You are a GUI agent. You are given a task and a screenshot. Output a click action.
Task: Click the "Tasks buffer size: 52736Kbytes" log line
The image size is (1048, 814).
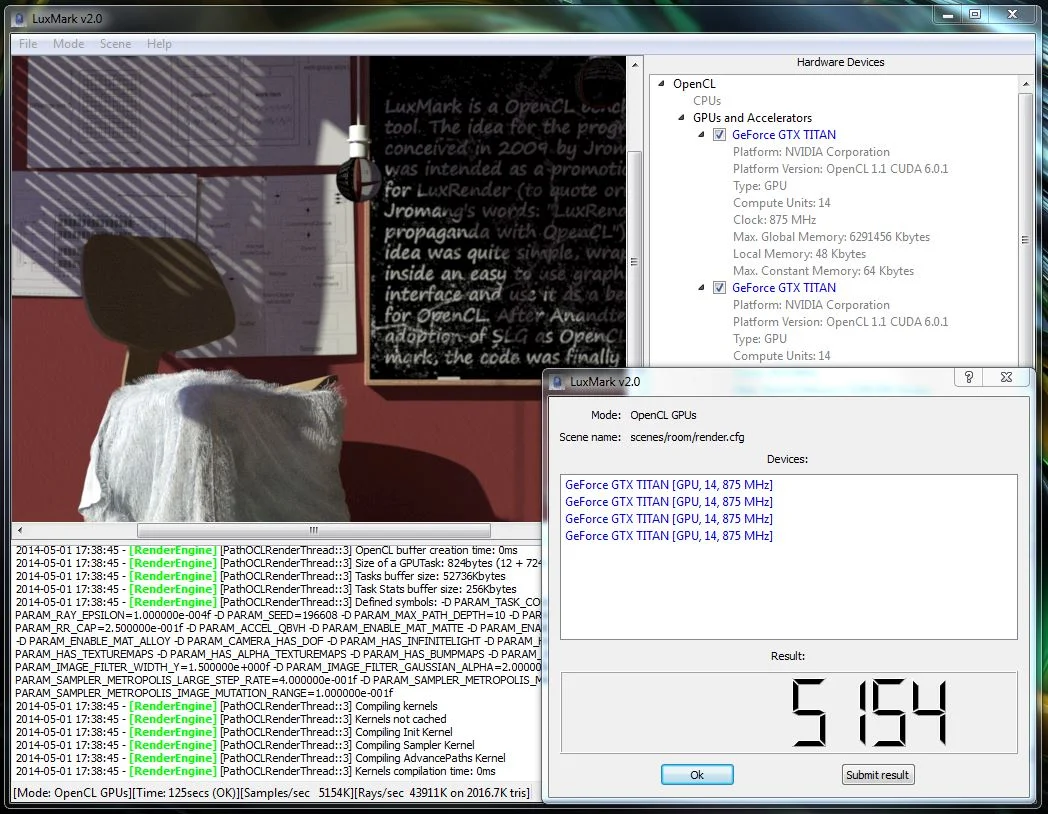pos(261,576)
